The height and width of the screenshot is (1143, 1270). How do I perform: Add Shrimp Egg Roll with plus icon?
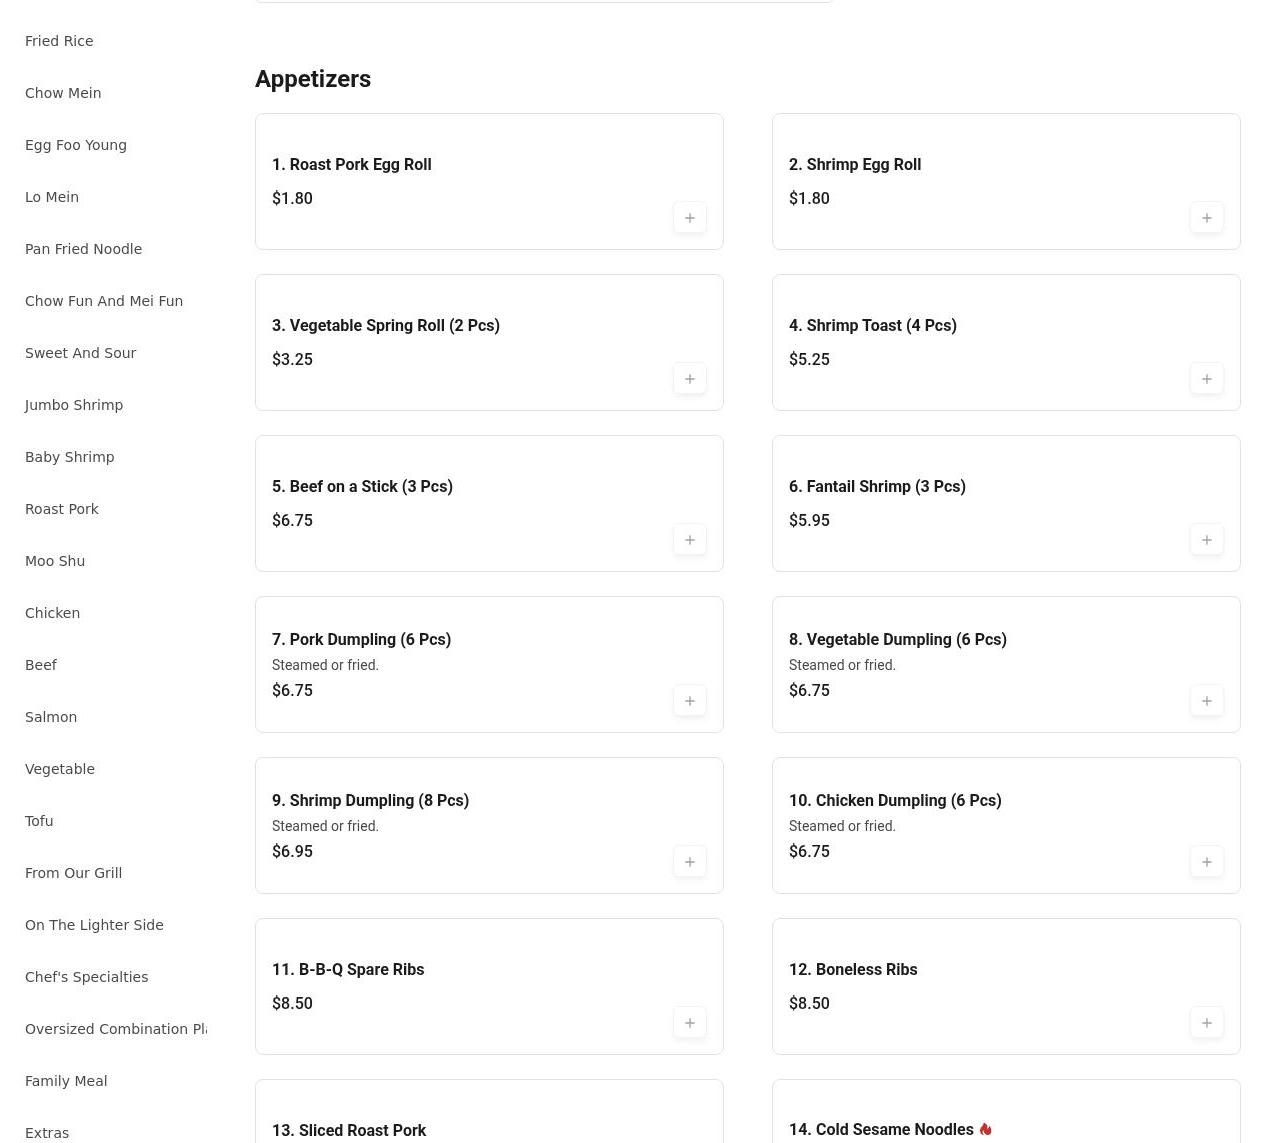click(x=1207, y=218)
